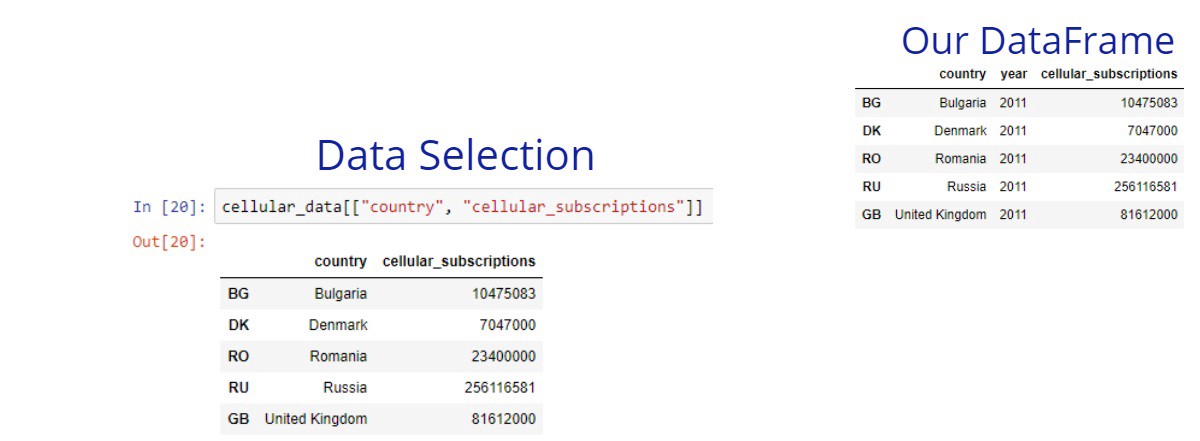Click cellular_subscriptions header in the Out[20] table
This screenshot has width=1200, height=441.
(x=459, y=261)
